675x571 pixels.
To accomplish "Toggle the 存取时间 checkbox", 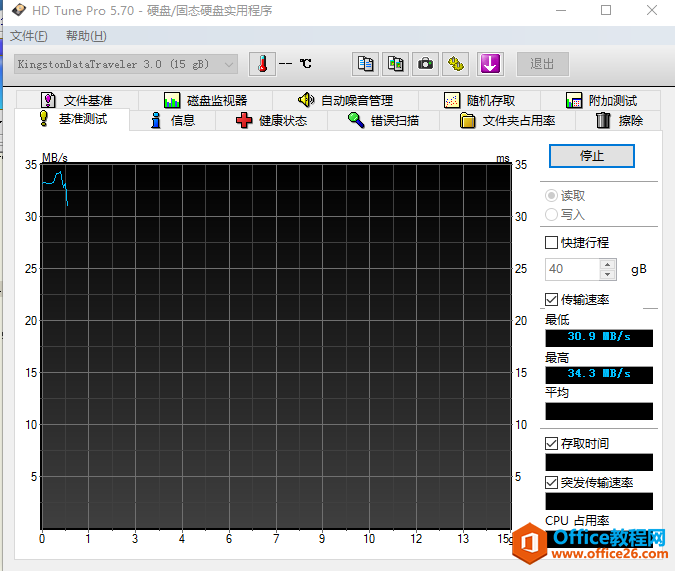I will (551, 444).
